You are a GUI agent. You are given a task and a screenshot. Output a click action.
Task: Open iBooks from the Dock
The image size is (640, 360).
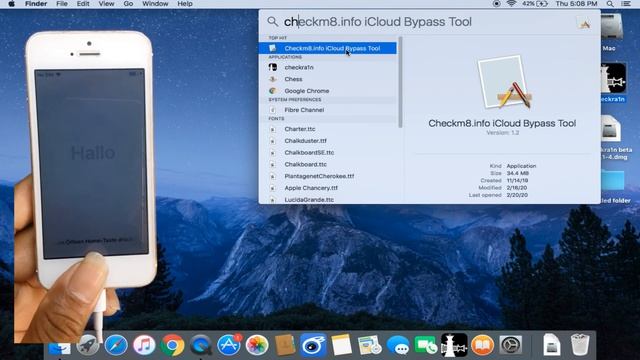[x=482, y=345]
